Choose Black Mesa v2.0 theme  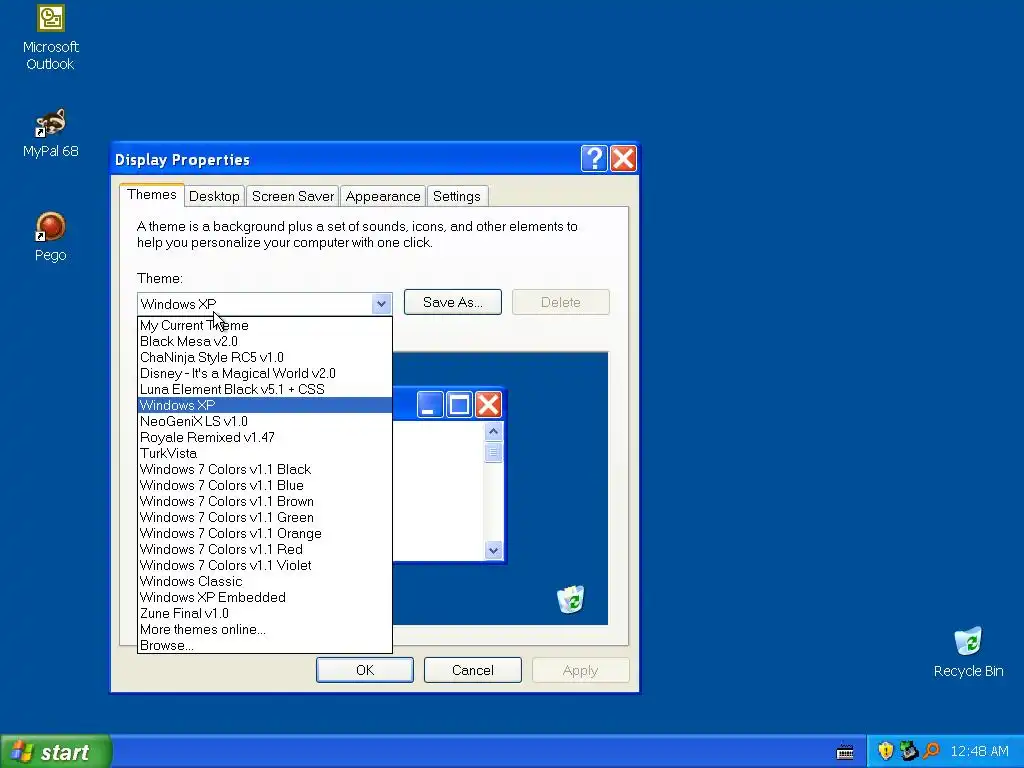(x=264, y=341)
